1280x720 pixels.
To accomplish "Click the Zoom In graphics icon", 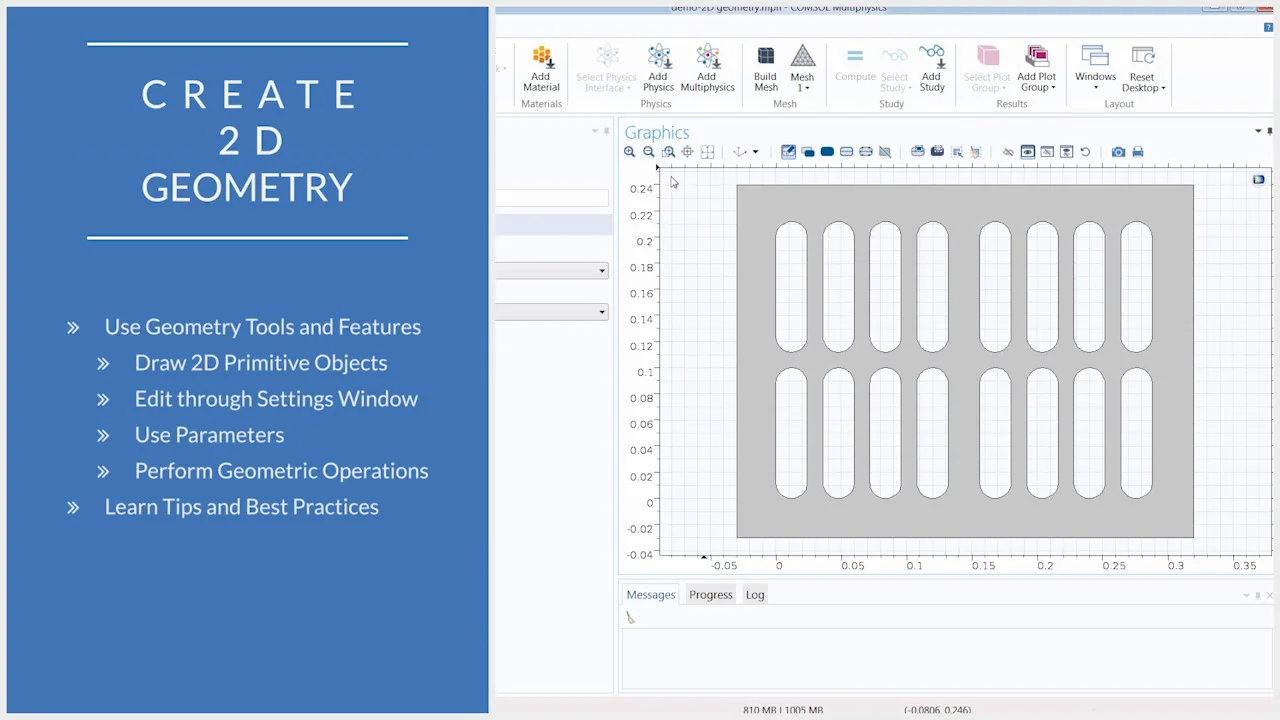I will (629, 152).
